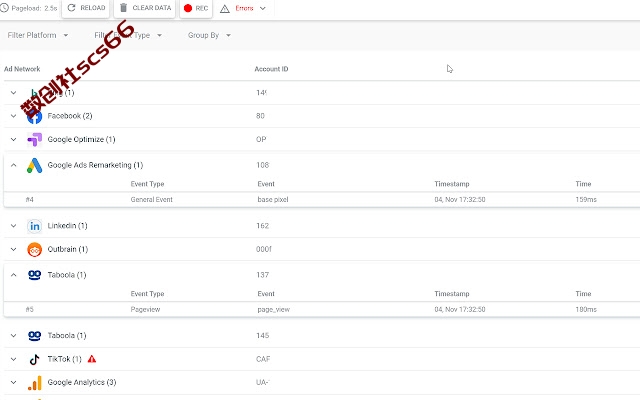
Task: Click the Google Optimize logo icon
Action: [x=35, y=140]
